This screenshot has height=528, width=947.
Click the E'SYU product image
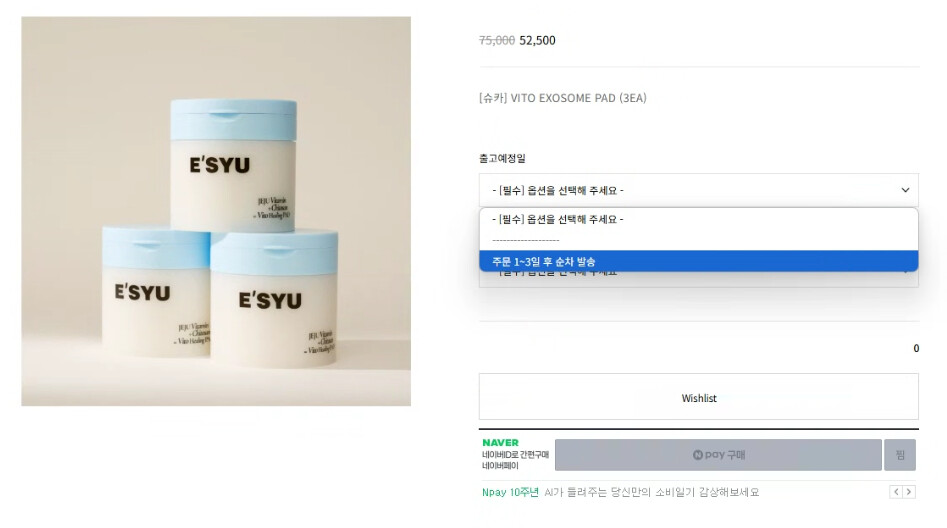pyautogui.click(x=216, y=211)
